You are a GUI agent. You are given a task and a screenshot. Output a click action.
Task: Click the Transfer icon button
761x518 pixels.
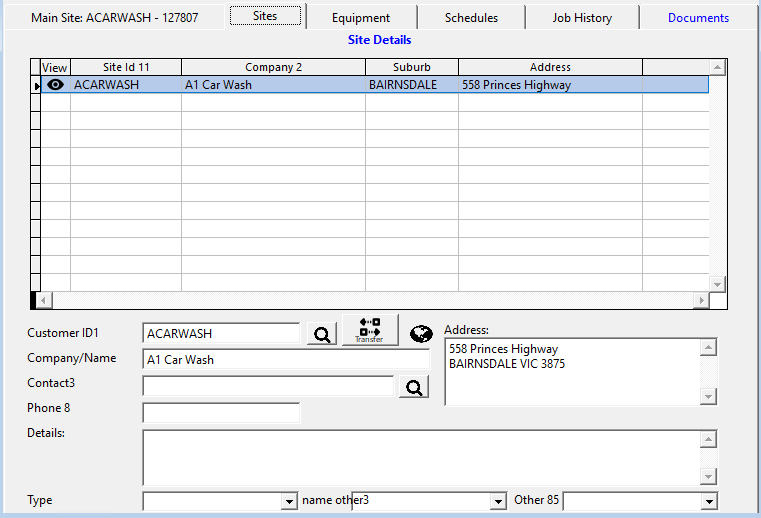369,331
